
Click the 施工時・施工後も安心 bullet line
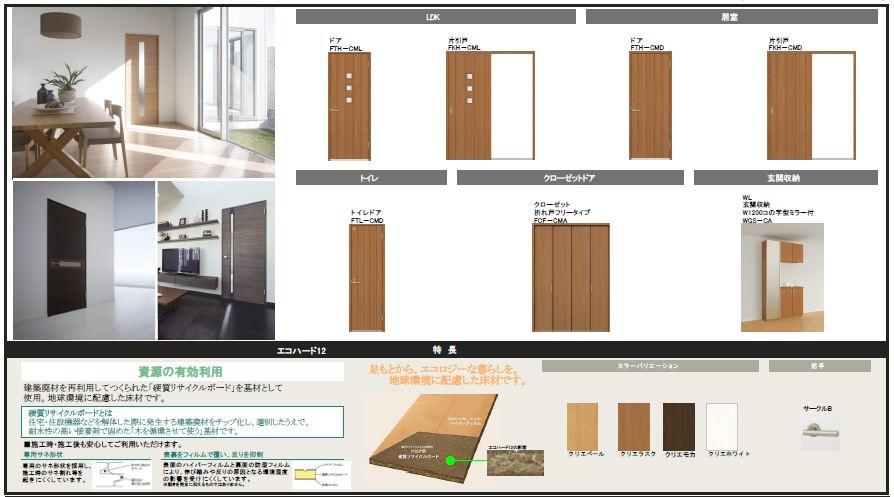click(103, 444)
